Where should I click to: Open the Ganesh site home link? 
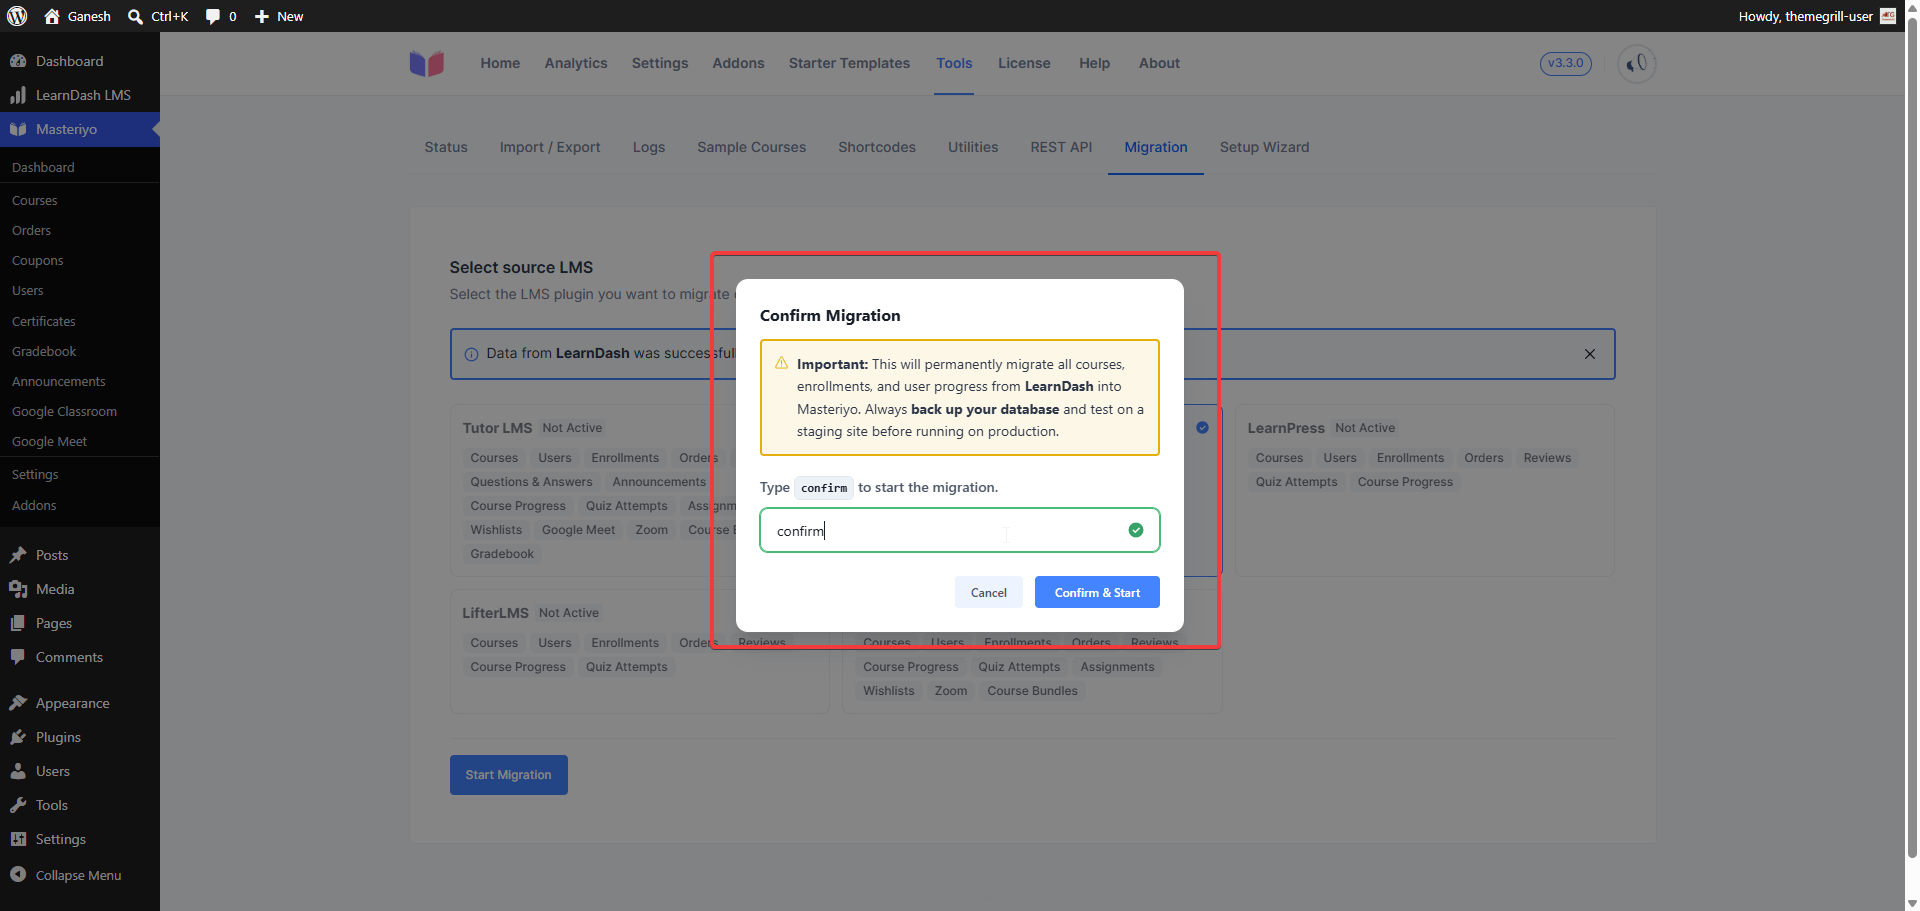78,16
